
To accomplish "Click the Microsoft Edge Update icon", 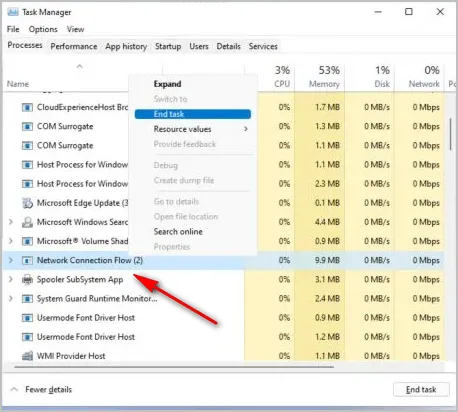I will click(27, 203).
